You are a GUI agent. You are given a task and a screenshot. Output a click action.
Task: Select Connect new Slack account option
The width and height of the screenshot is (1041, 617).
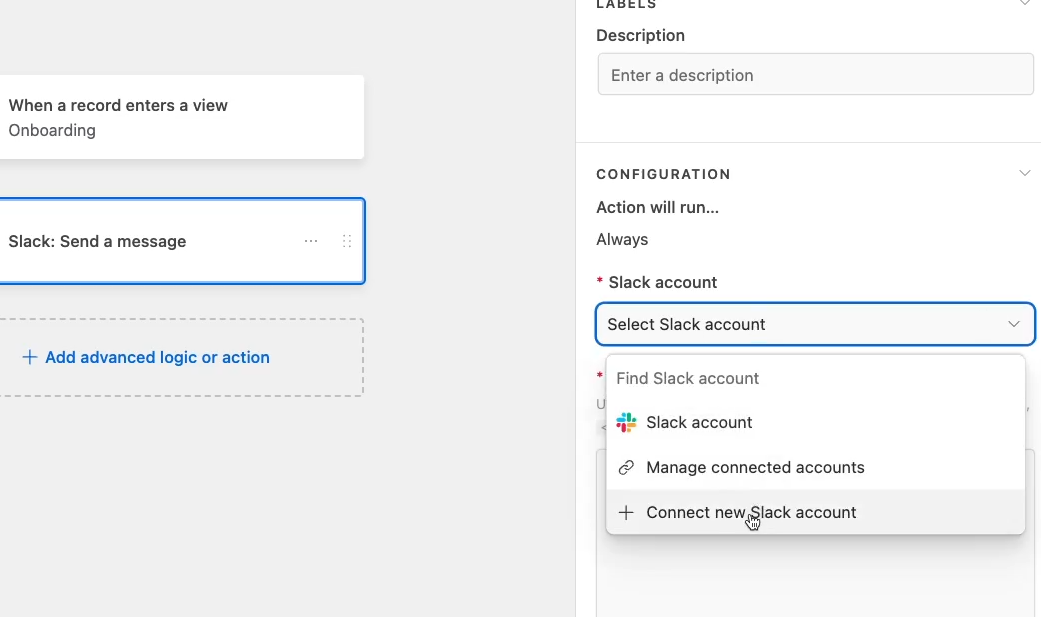point(815,513)
